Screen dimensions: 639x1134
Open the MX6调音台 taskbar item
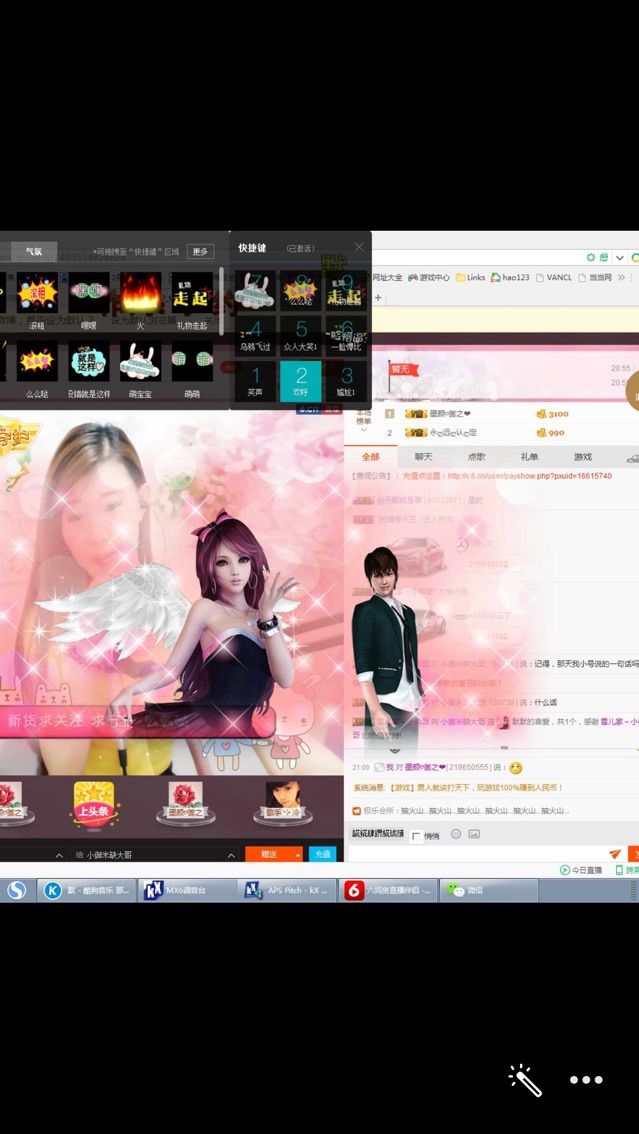coord(186,890)
